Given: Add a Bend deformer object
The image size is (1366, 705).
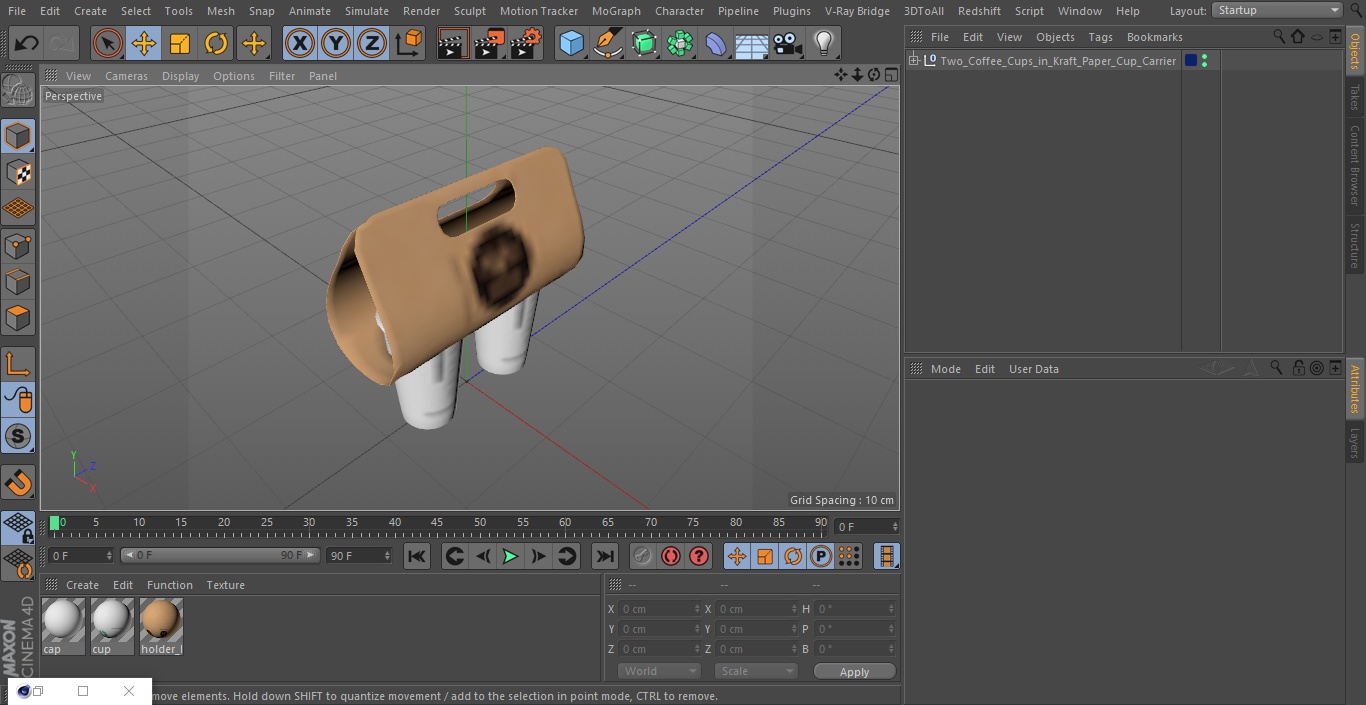Looking at the screenshot, I should click(716, 43).
